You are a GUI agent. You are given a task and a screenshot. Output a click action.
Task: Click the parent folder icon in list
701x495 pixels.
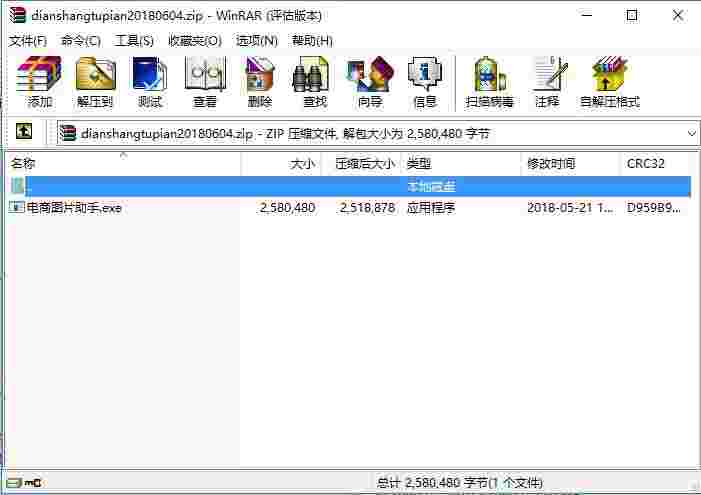coord(18,186)
